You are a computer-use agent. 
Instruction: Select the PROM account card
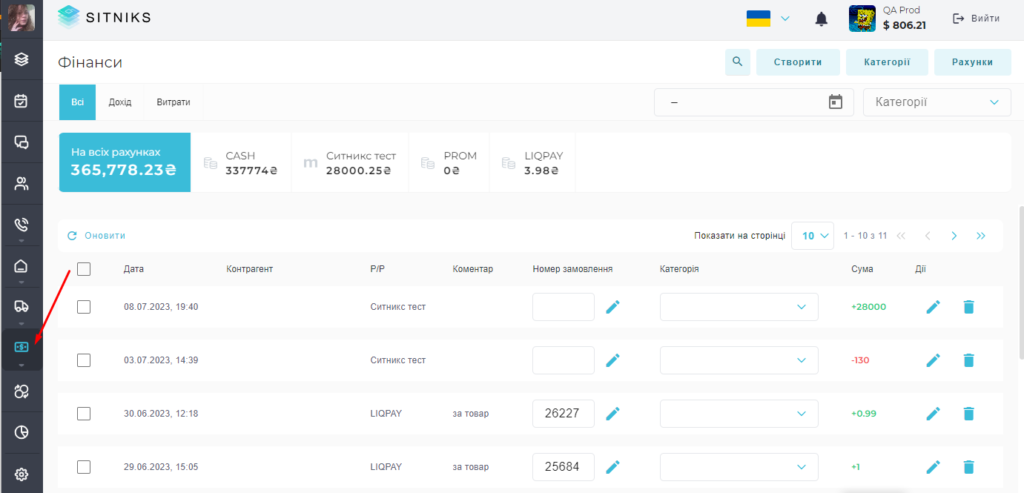[449, 163]
